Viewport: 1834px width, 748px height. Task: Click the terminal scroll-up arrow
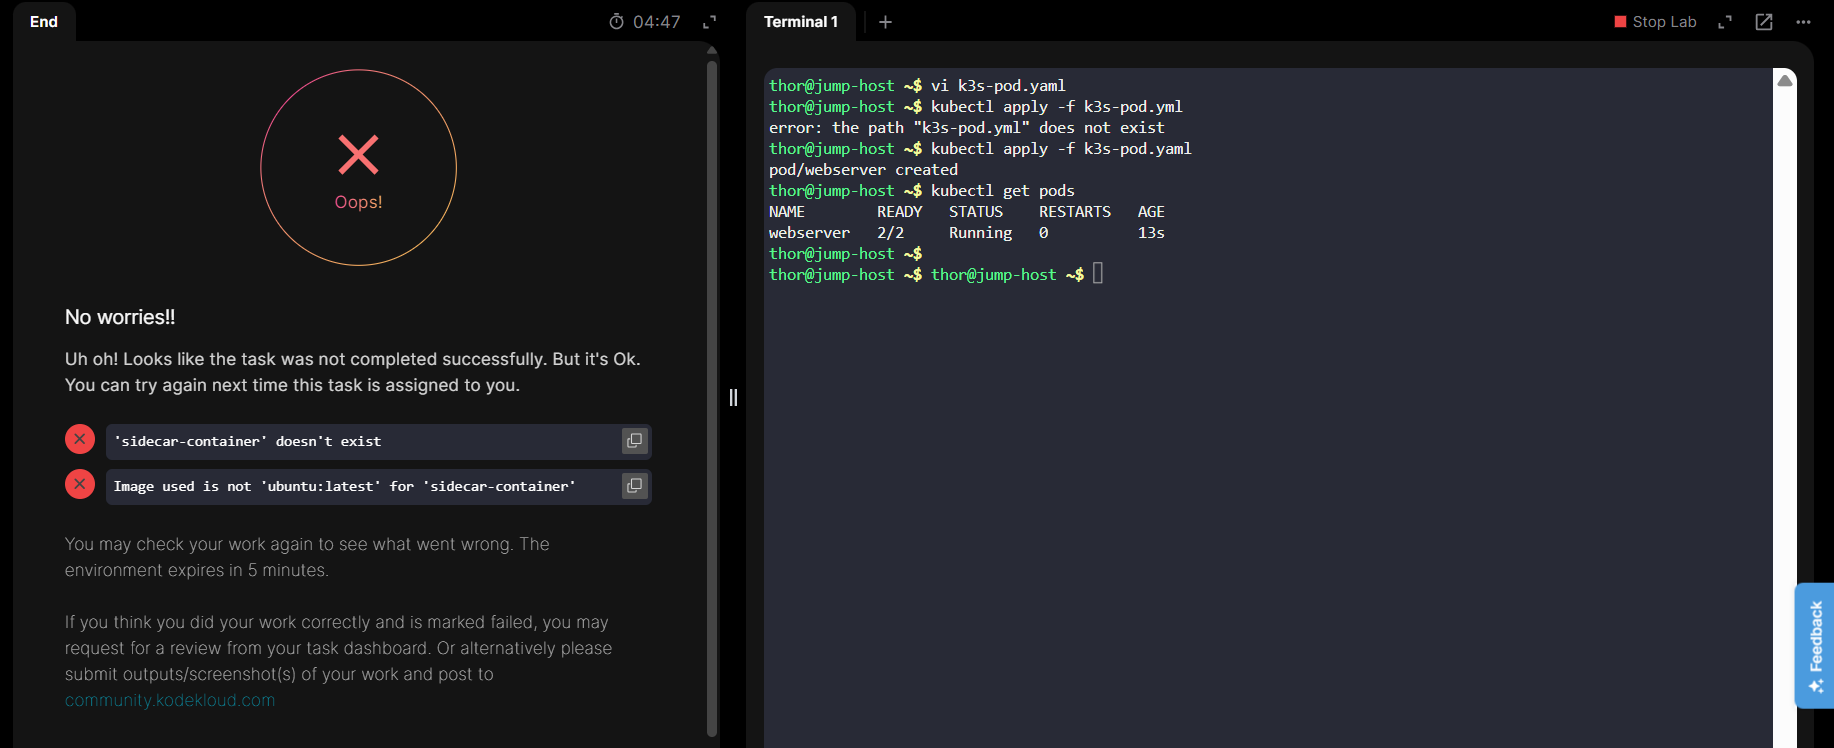click(x=1785, y=80)
